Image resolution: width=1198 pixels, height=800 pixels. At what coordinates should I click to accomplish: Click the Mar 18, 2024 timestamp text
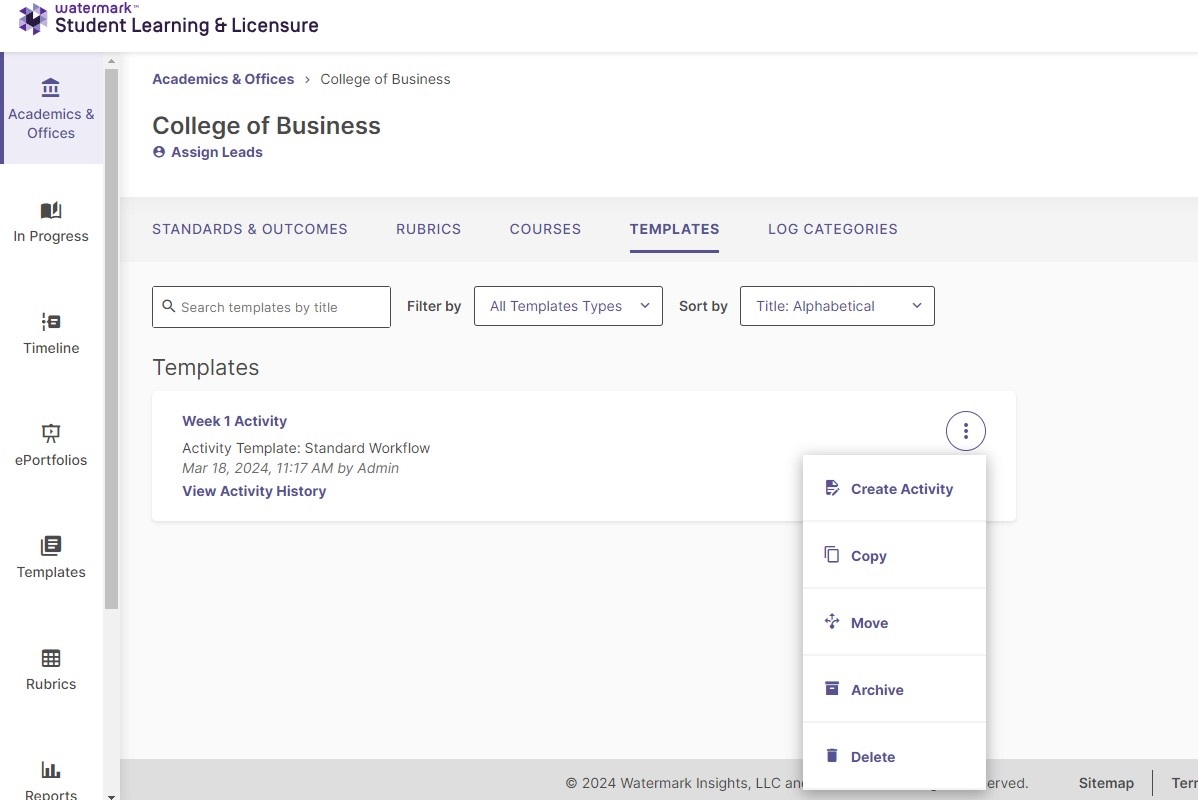click(290, 468)
